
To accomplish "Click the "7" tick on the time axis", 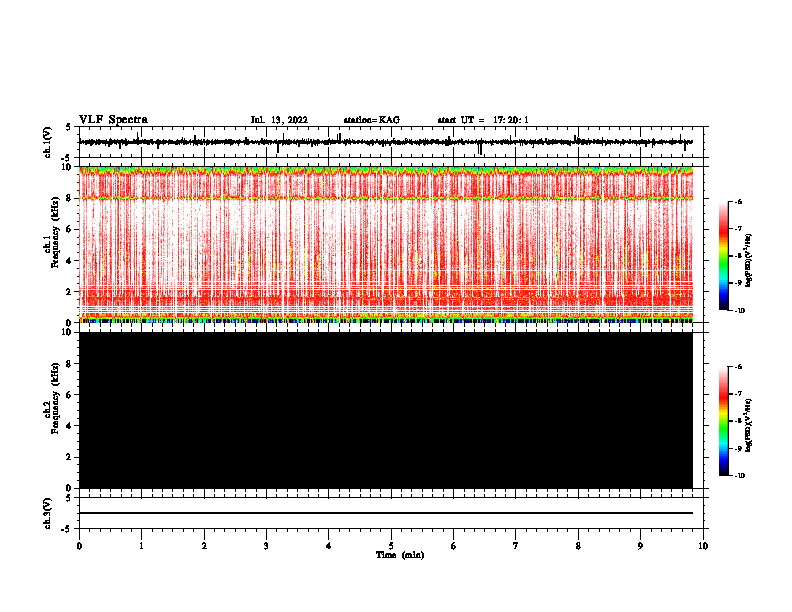I will tap(516, 546).
